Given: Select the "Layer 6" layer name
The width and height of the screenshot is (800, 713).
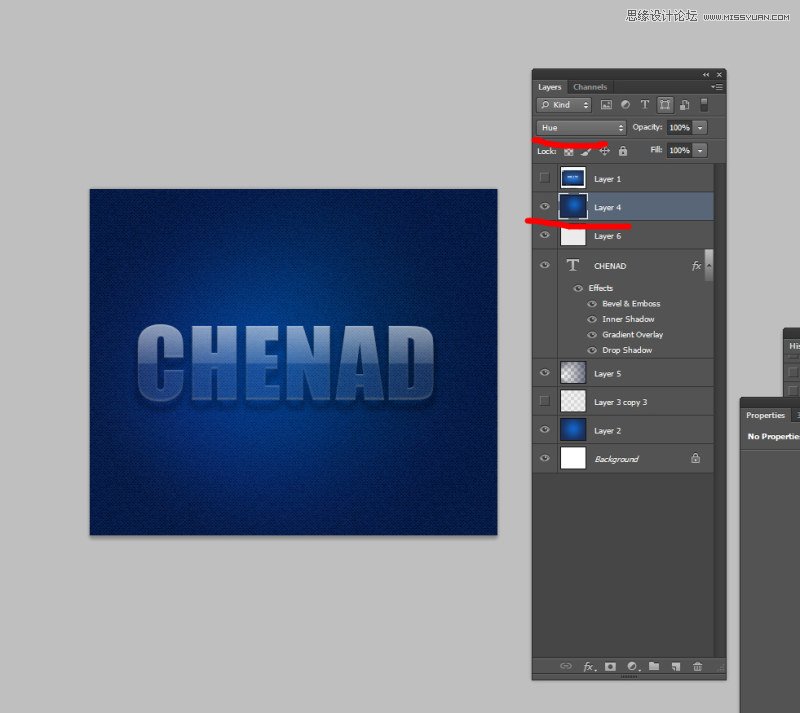Looking at the screenshot, I should tap(607, 236).
